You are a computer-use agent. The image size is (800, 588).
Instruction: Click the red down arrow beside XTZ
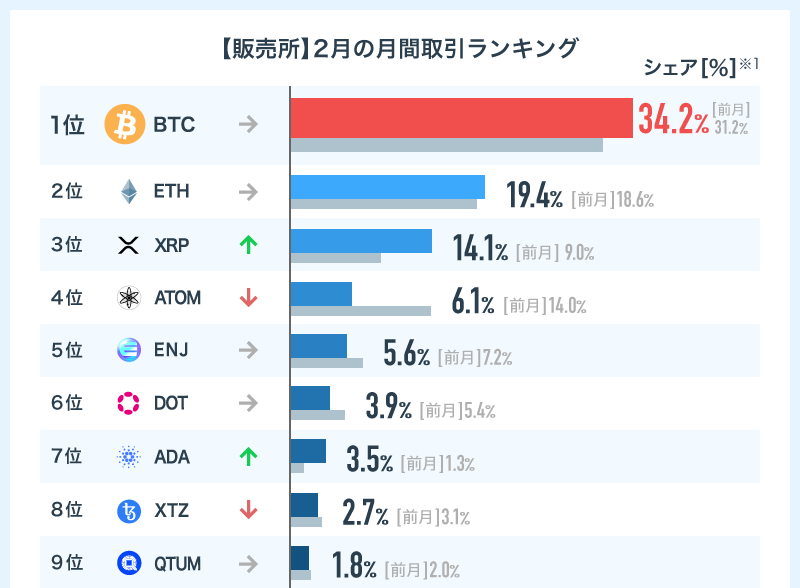tap(248, 511)
